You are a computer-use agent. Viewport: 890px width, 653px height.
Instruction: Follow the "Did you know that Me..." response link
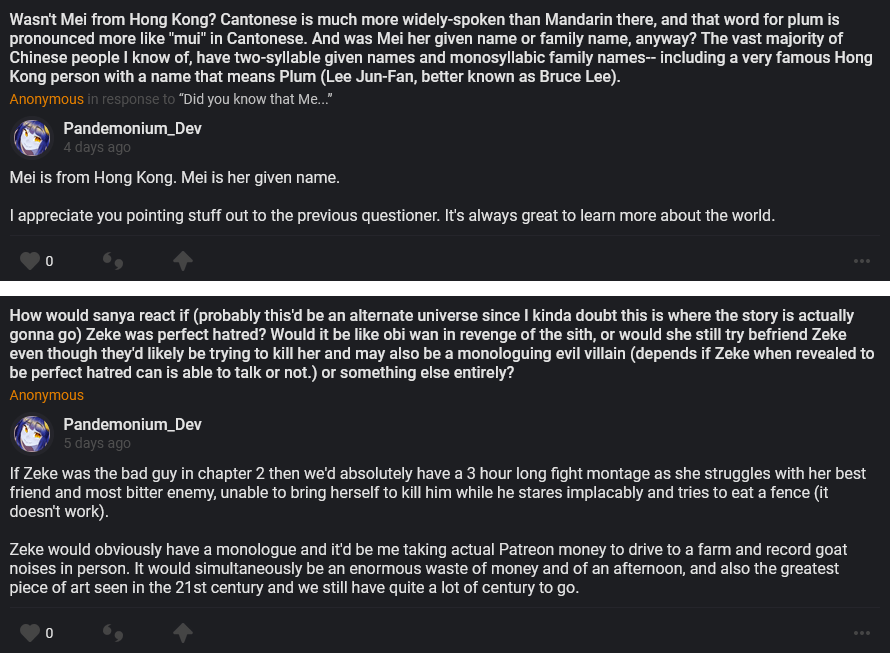pos(255,99)
